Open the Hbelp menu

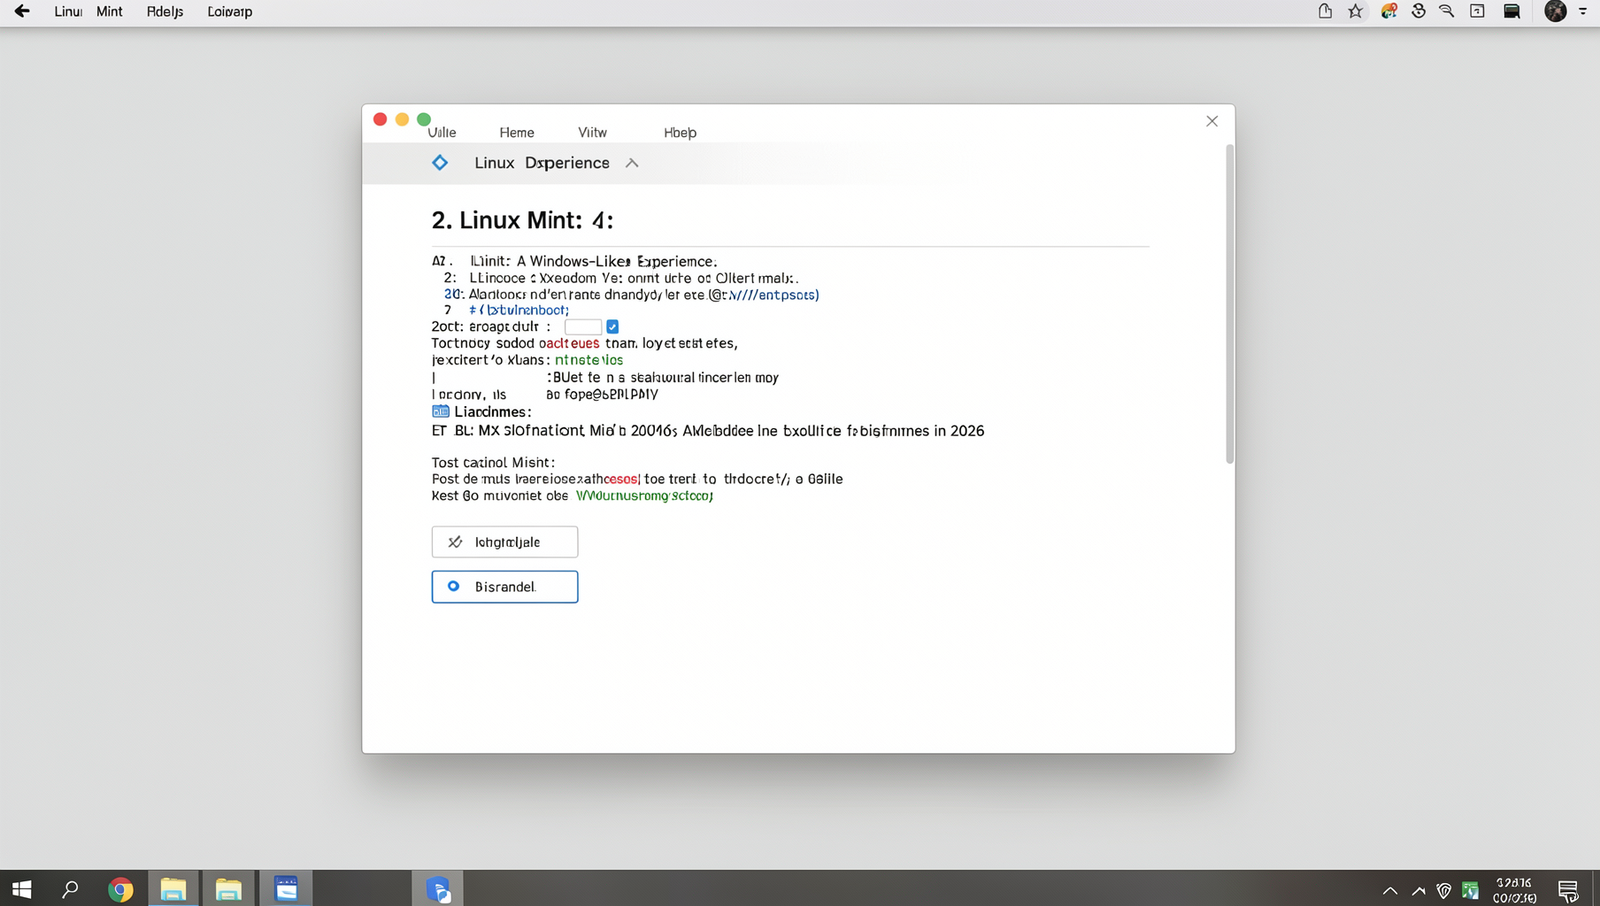(680, 132)
